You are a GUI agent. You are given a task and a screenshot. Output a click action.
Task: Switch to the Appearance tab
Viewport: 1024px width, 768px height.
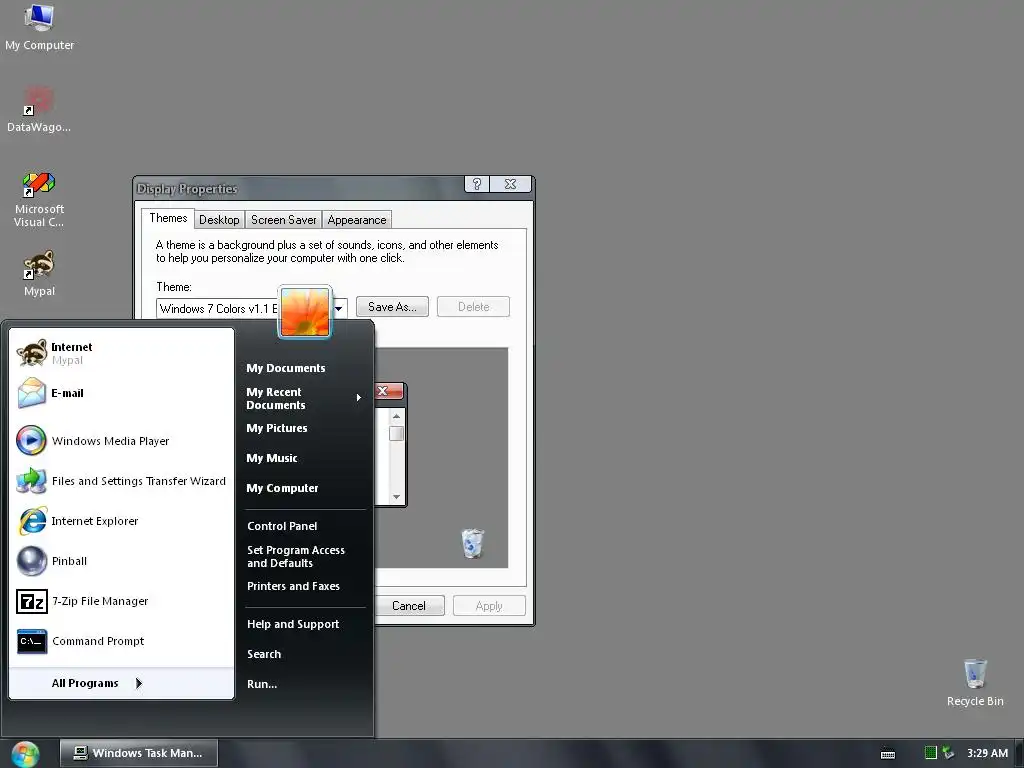(x=357, y=220)
